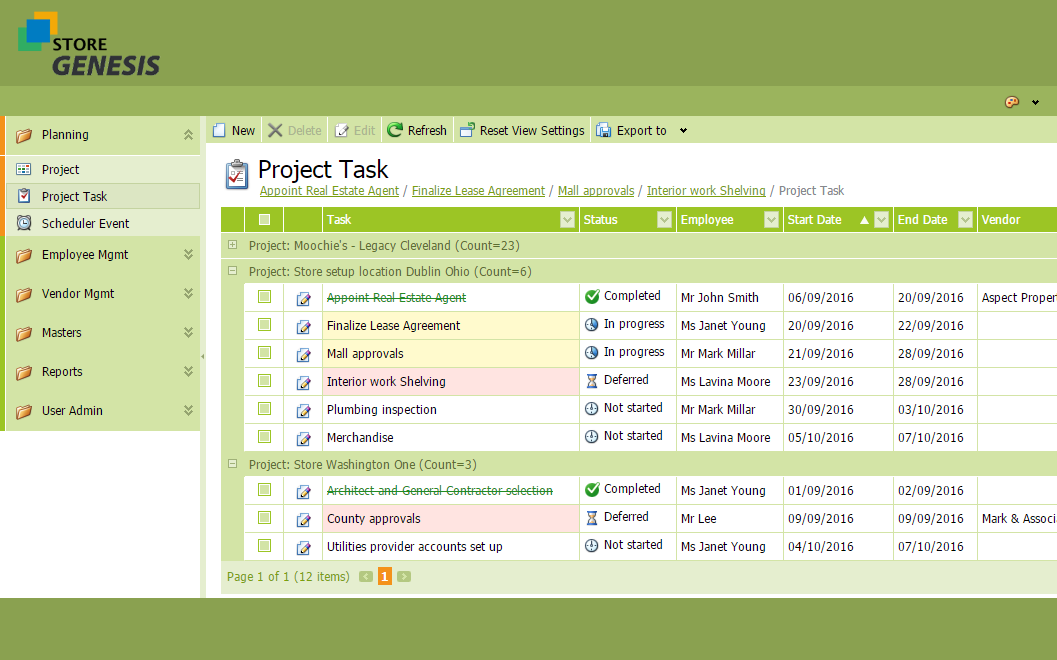
Task: Check the Finalize Lease Agreement row checkbox
Action: pyautogui.click(x=264, y=325)
